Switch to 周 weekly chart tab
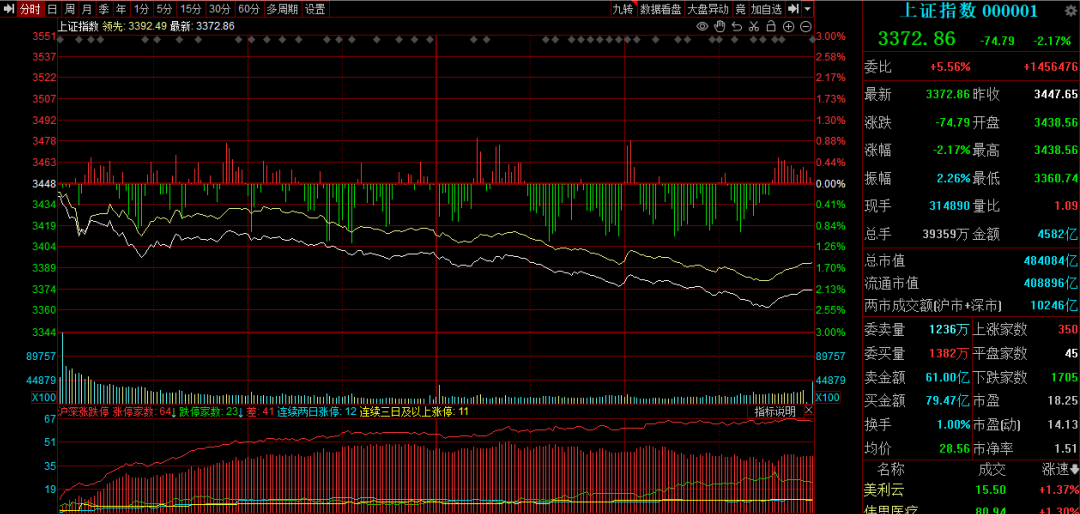The image size is (1080, 514). coord(70,9)
